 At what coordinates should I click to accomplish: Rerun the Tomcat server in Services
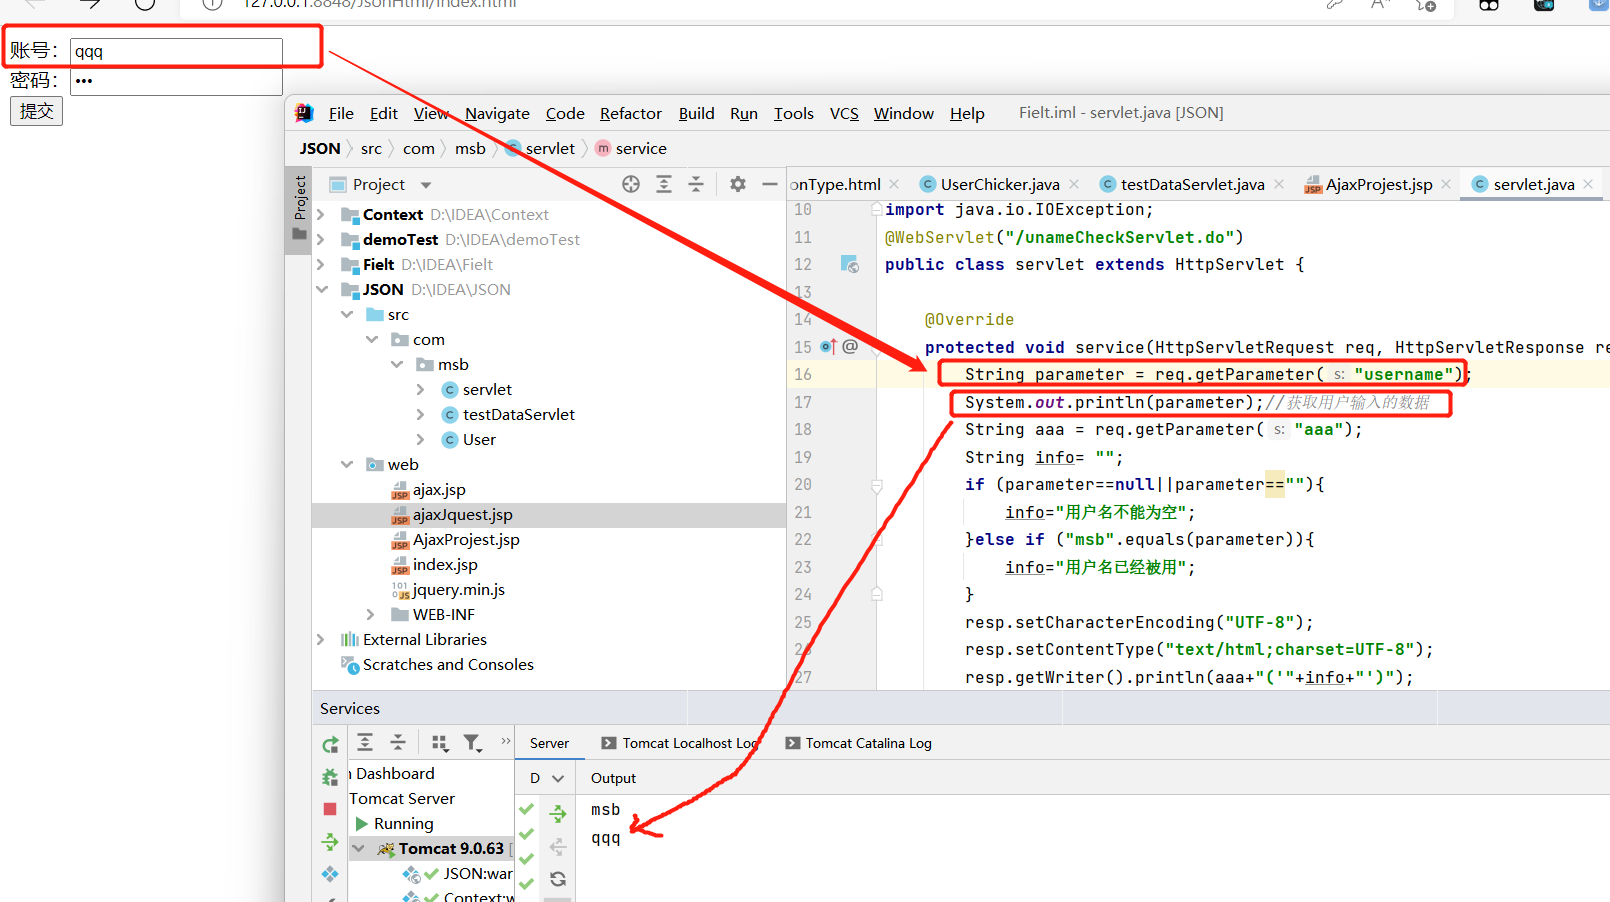click(x=330, y=744)
